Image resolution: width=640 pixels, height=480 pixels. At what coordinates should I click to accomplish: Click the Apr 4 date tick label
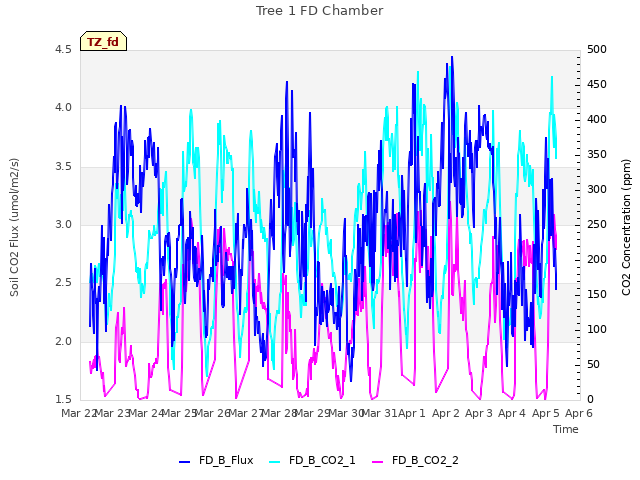[x=512, y=413]
